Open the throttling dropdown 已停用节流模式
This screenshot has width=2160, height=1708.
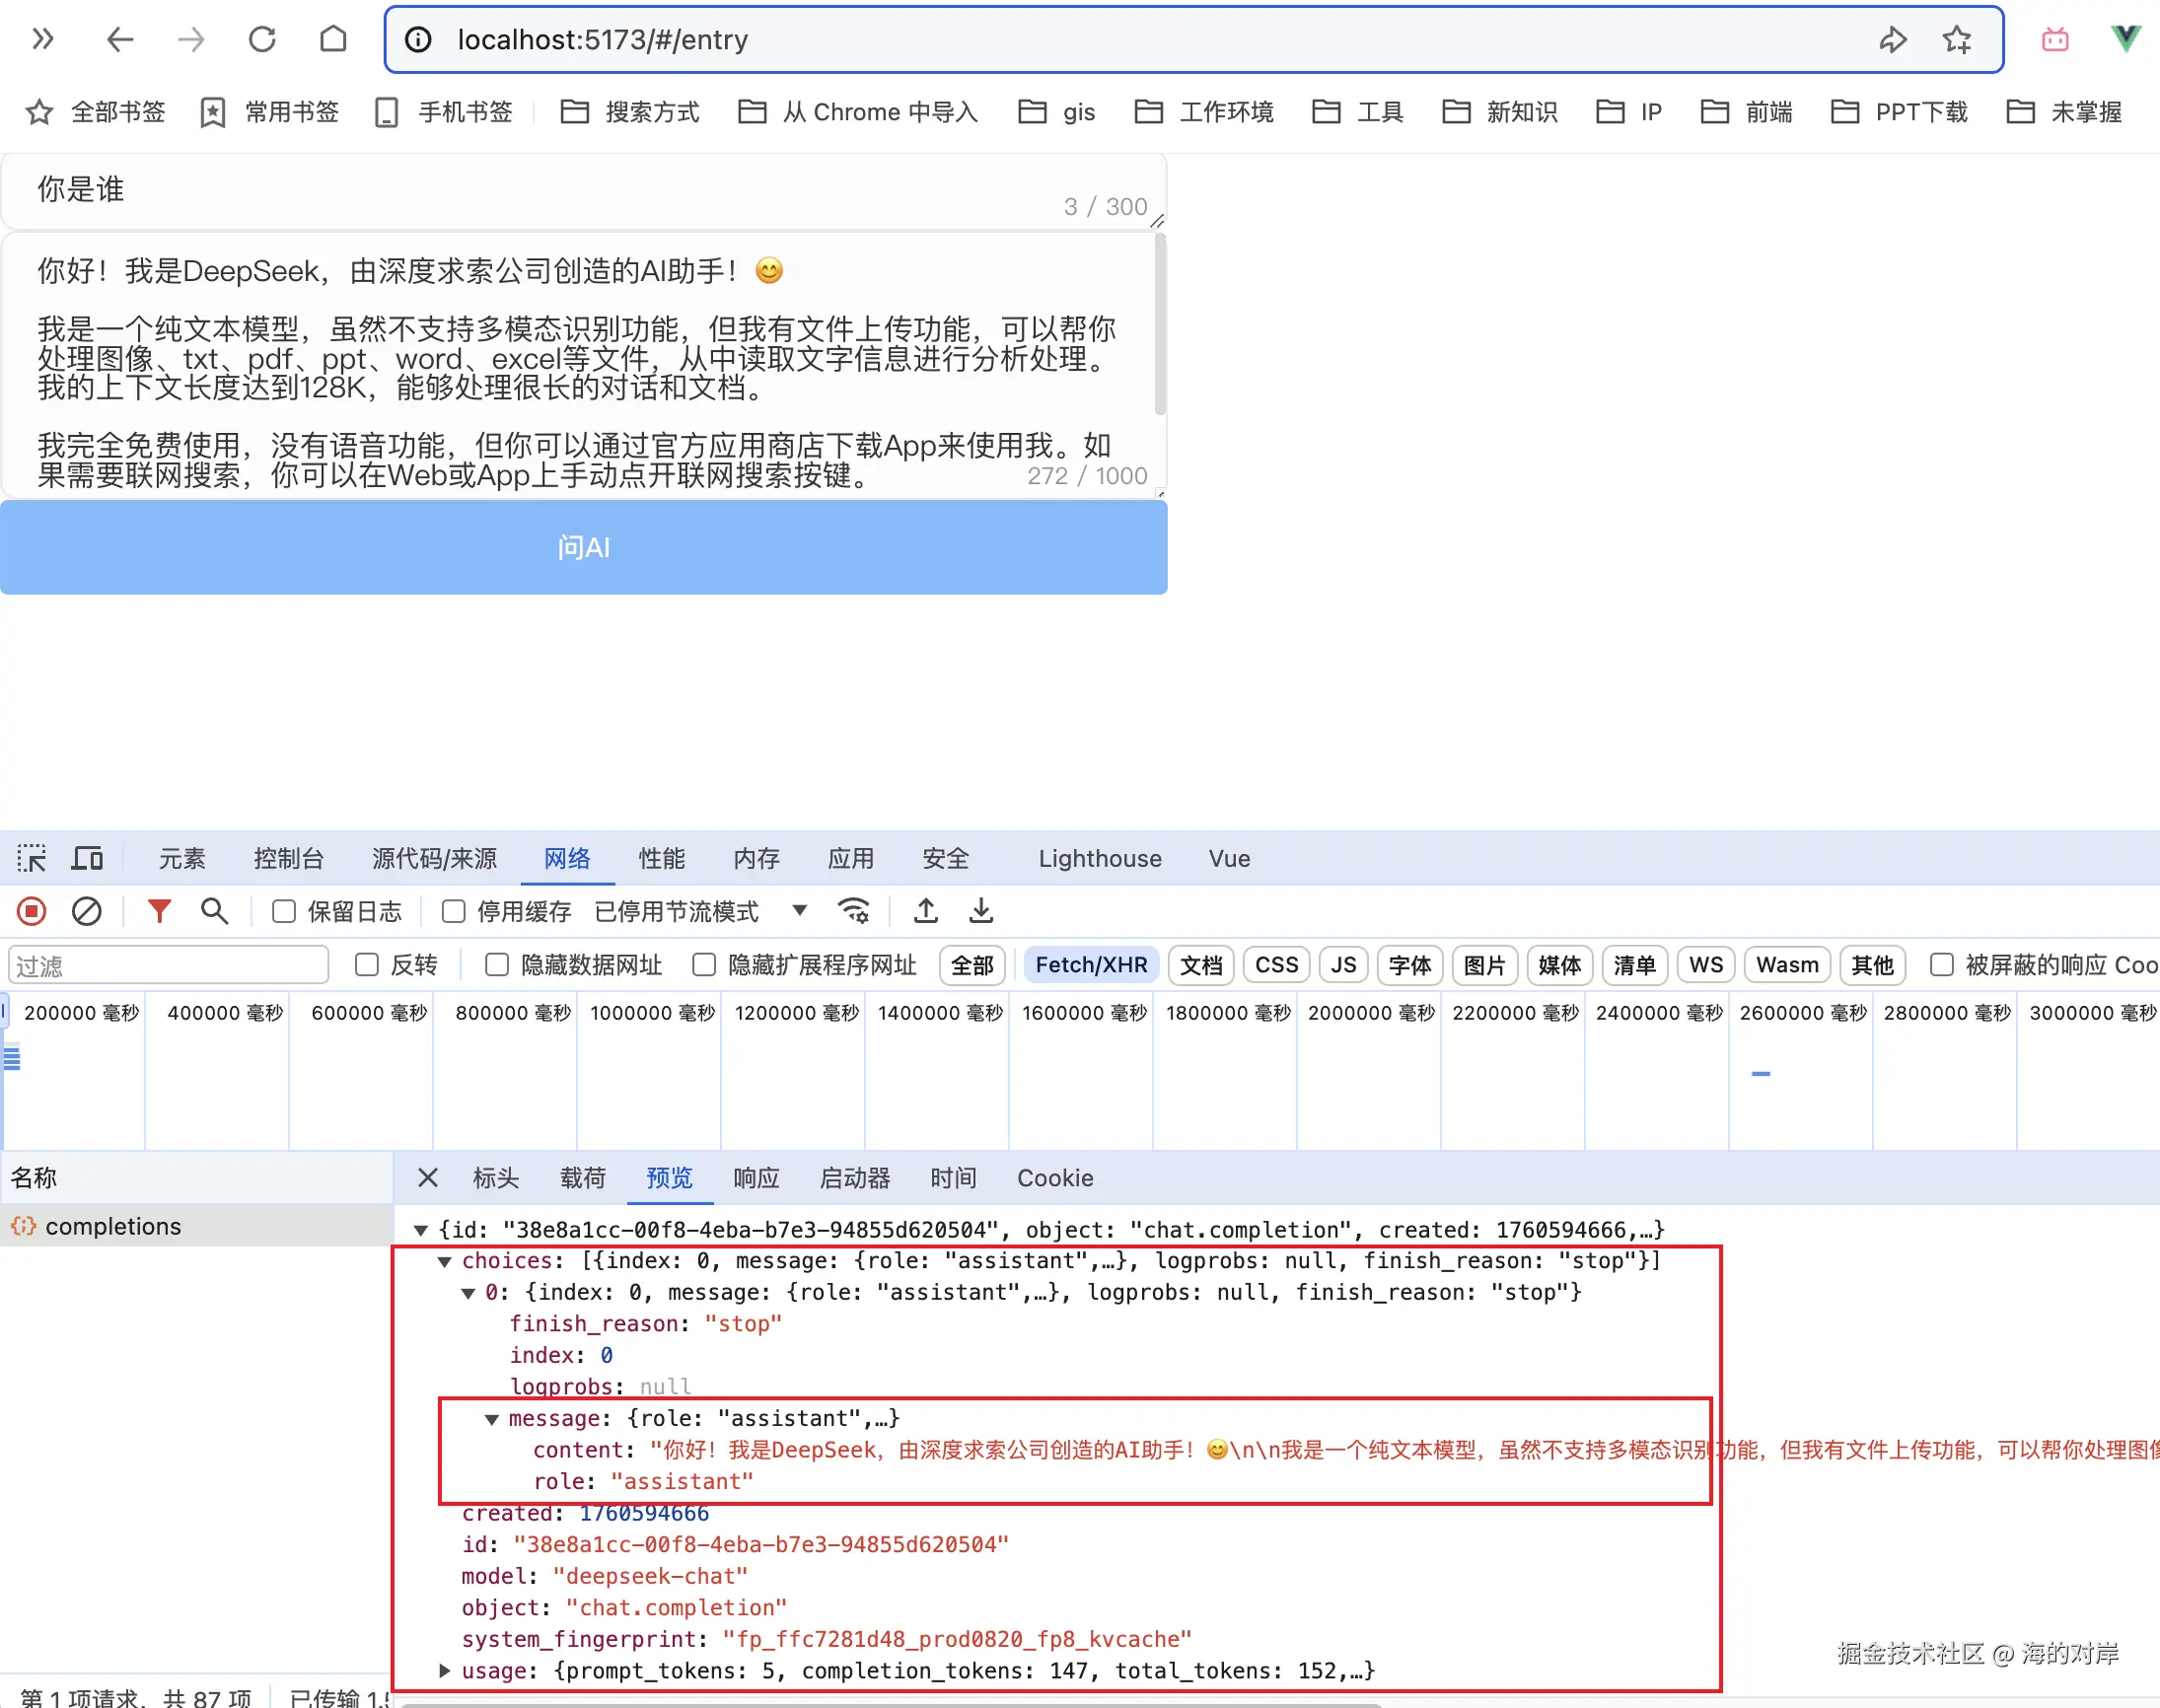[800, 911]
